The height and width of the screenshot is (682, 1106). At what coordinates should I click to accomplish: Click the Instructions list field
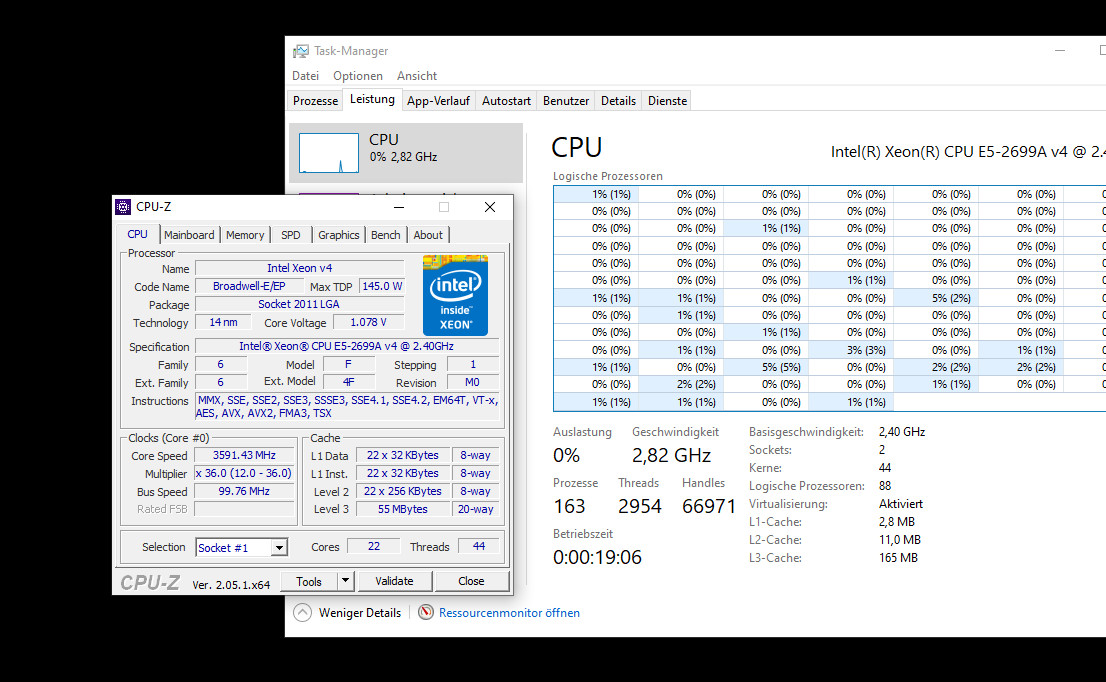click(347, 407)
